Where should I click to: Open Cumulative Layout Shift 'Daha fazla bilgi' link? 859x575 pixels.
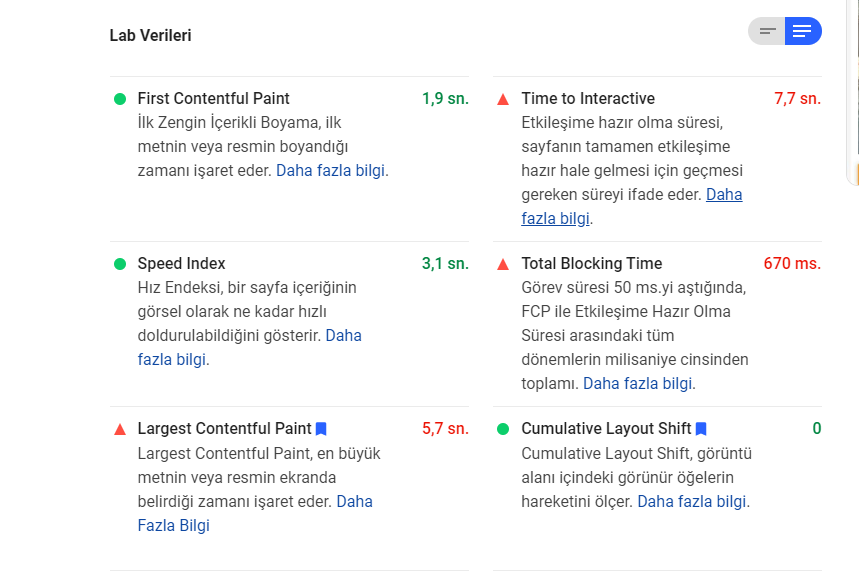click(692, 501)
